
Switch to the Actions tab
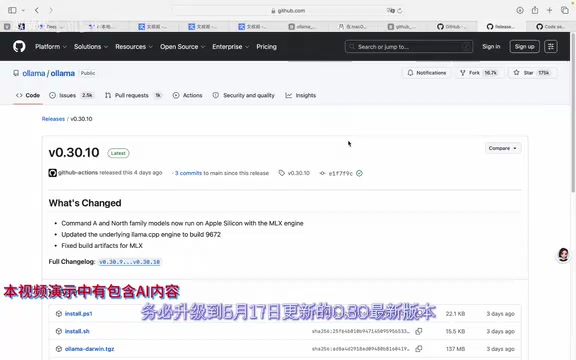[x=187, y=95]
